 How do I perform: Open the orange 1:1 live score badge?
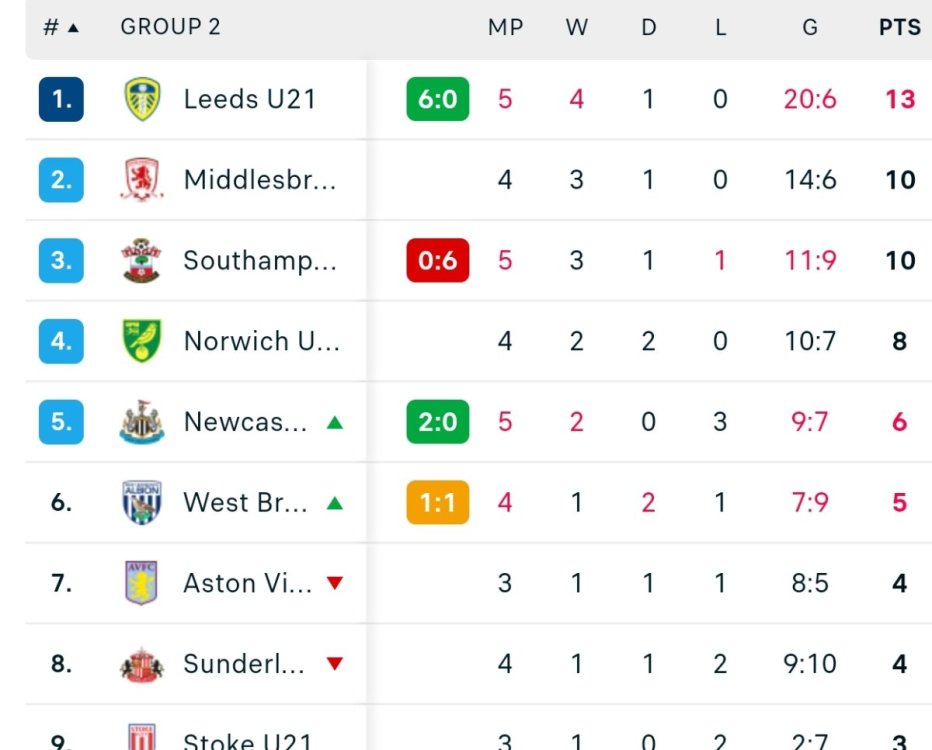coord(437,502)
